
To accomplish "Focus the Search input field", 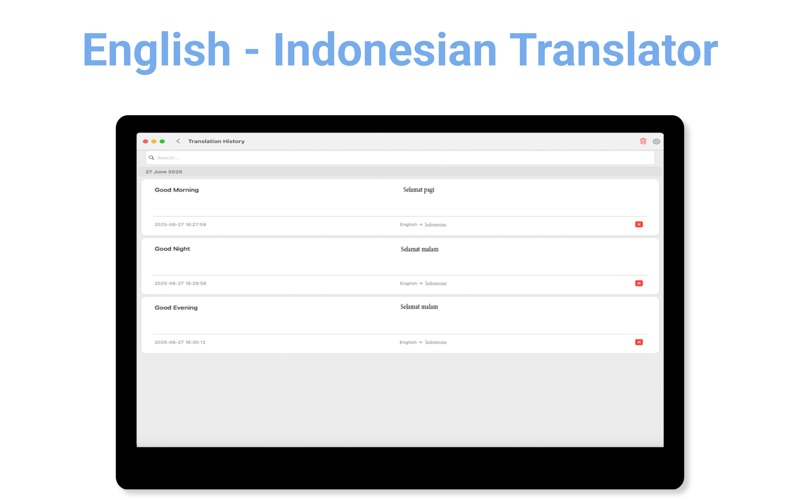I will point(400,158).
